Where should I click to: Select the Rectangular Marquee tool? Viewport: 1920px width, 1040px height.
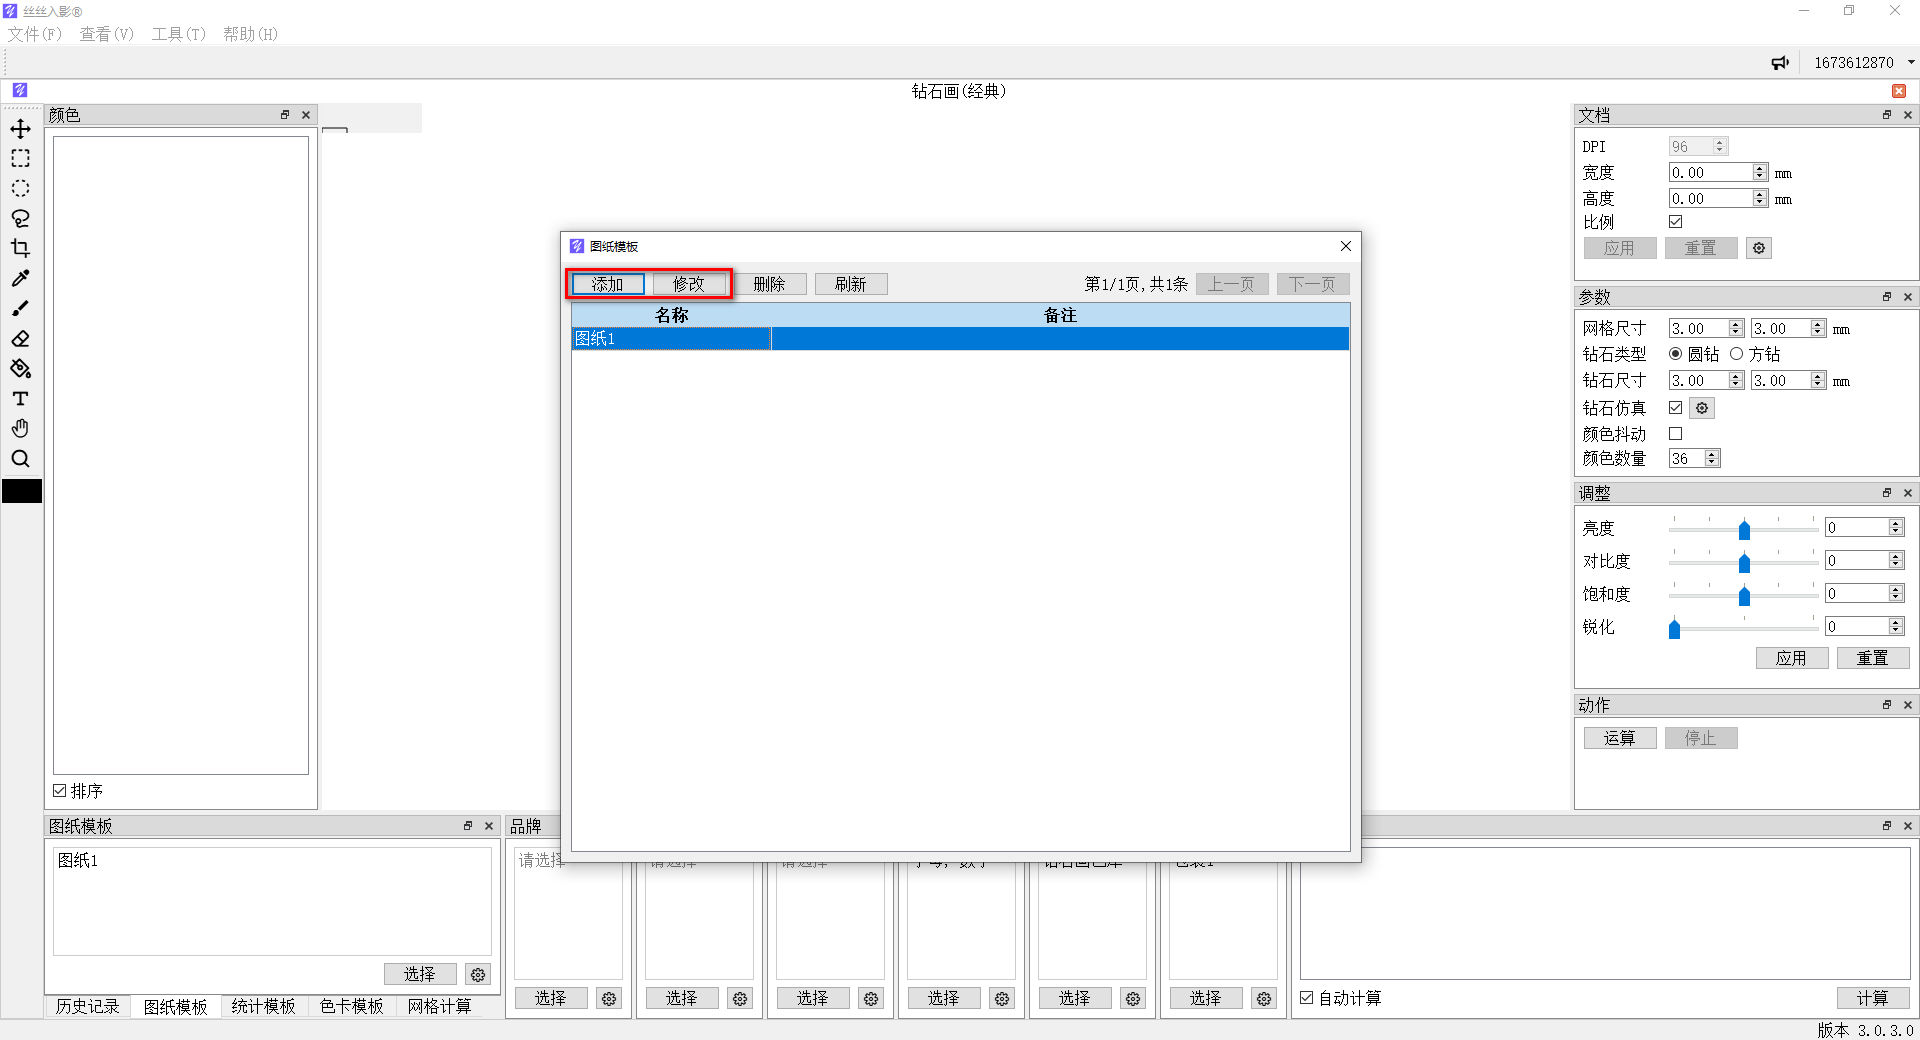pos(20,159)
